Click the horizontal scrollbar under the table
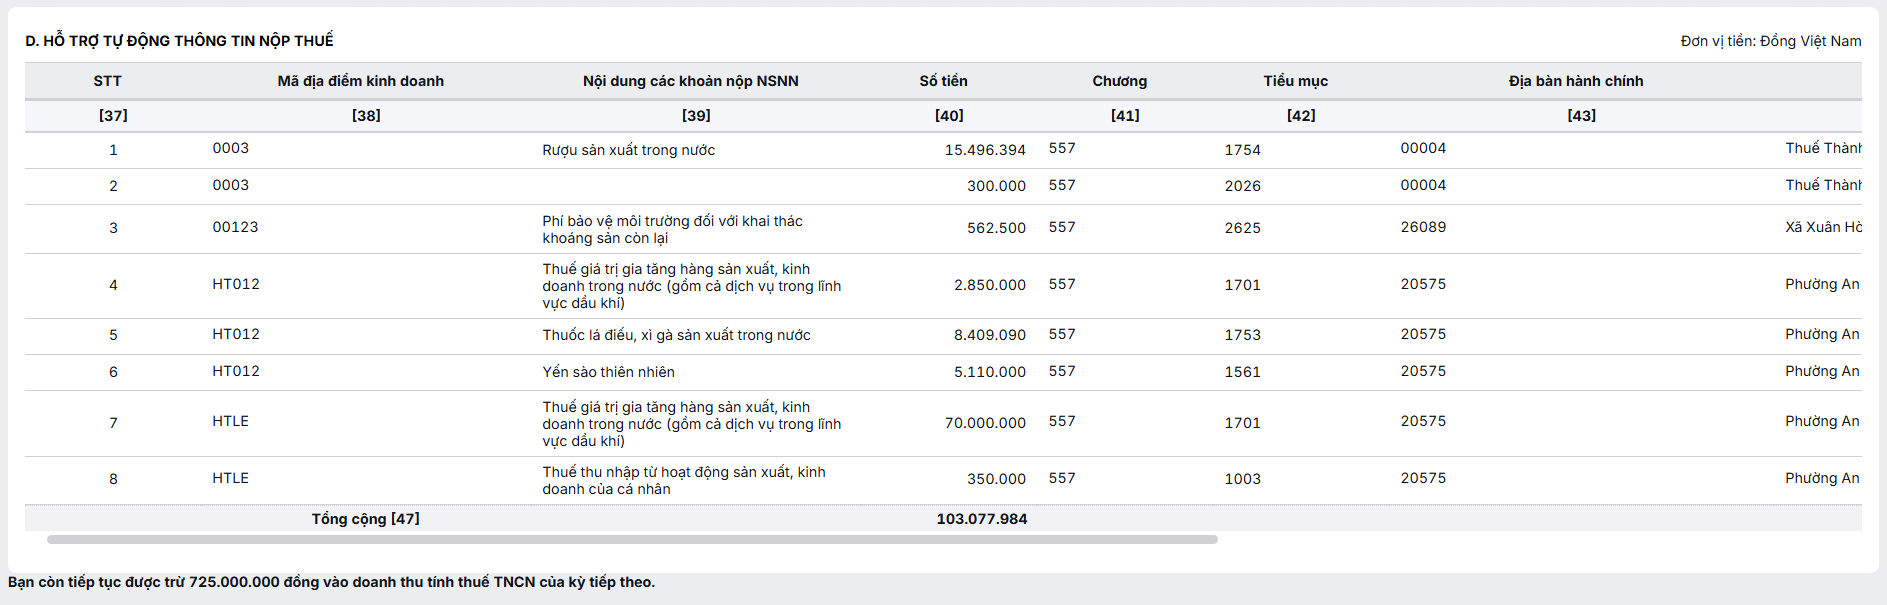Image resolution: width=1887 pixels, height=605 pixels. click(632, 539)
